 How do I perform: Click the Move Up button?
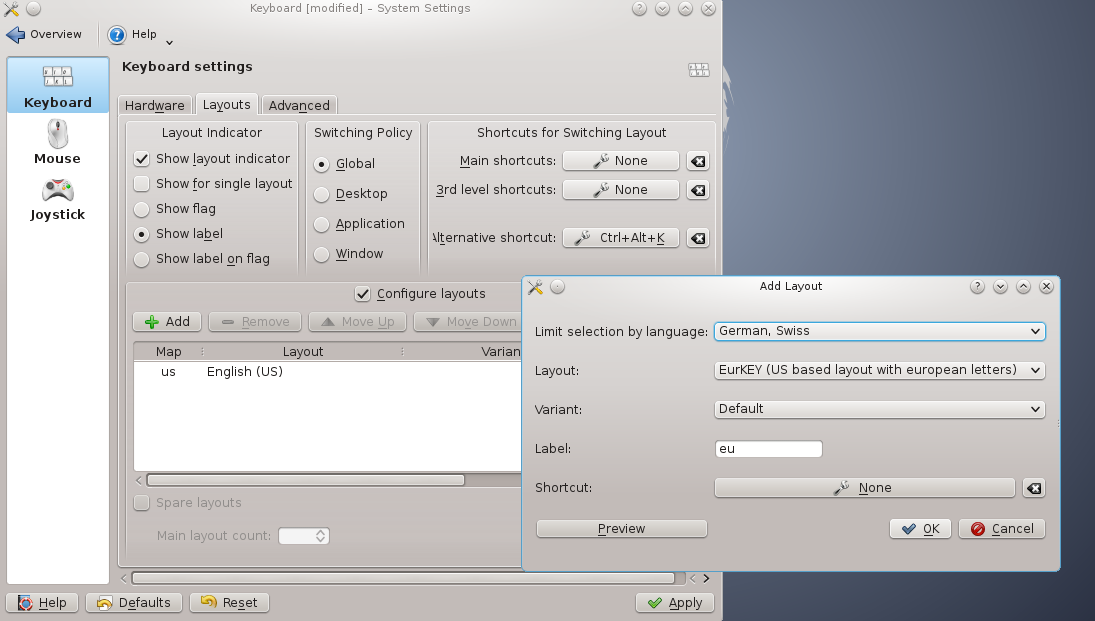(358, 321)
